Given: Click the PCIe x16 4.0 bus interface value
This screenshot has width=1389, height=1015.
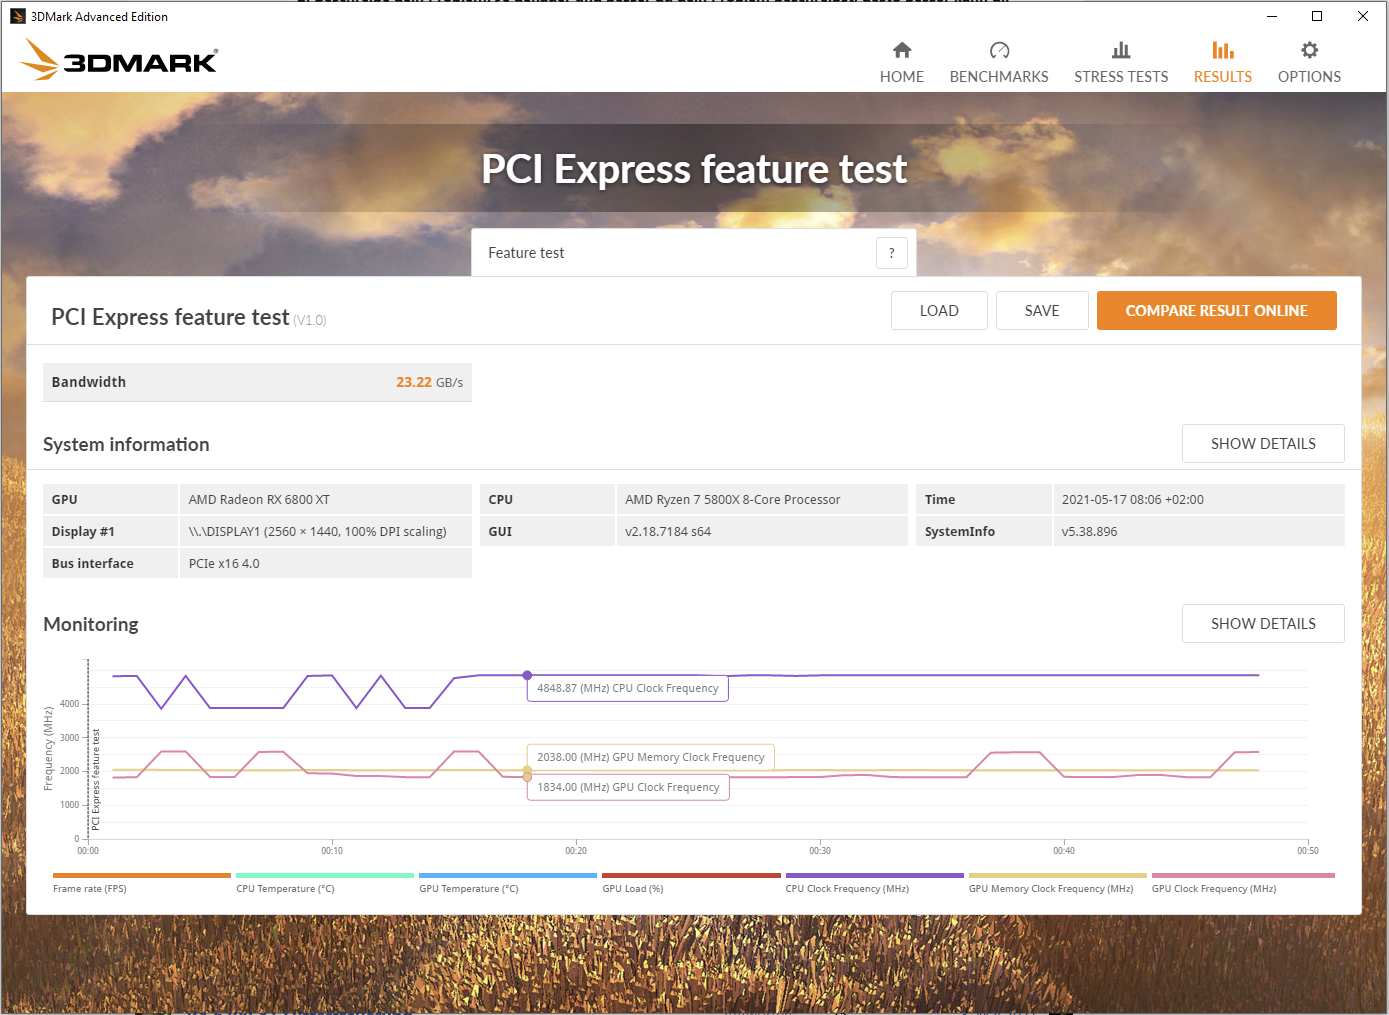Looking at the screenshot, I should (x=325, y=564).
